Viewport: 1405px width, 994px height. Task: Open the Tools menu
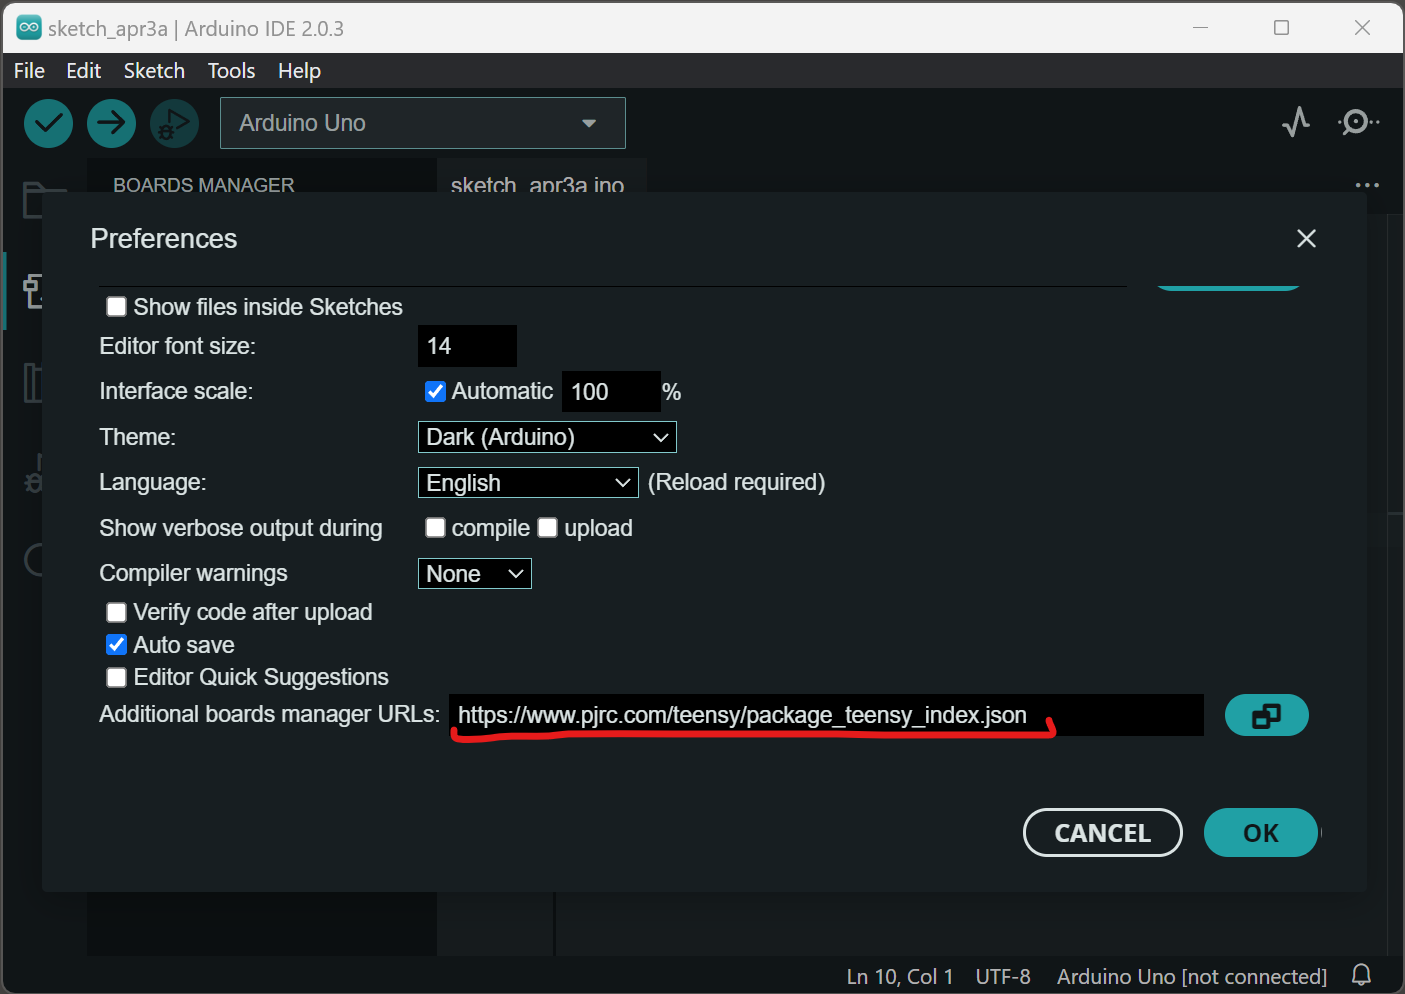tap(231, 71)
